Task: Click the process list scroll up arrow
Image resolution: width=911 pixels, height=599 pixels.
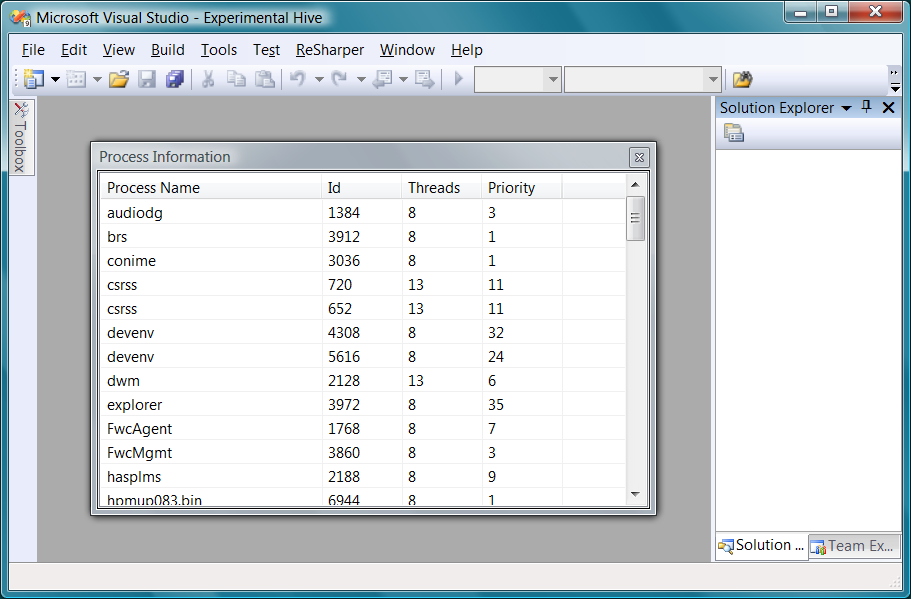Action: (635, 185)
